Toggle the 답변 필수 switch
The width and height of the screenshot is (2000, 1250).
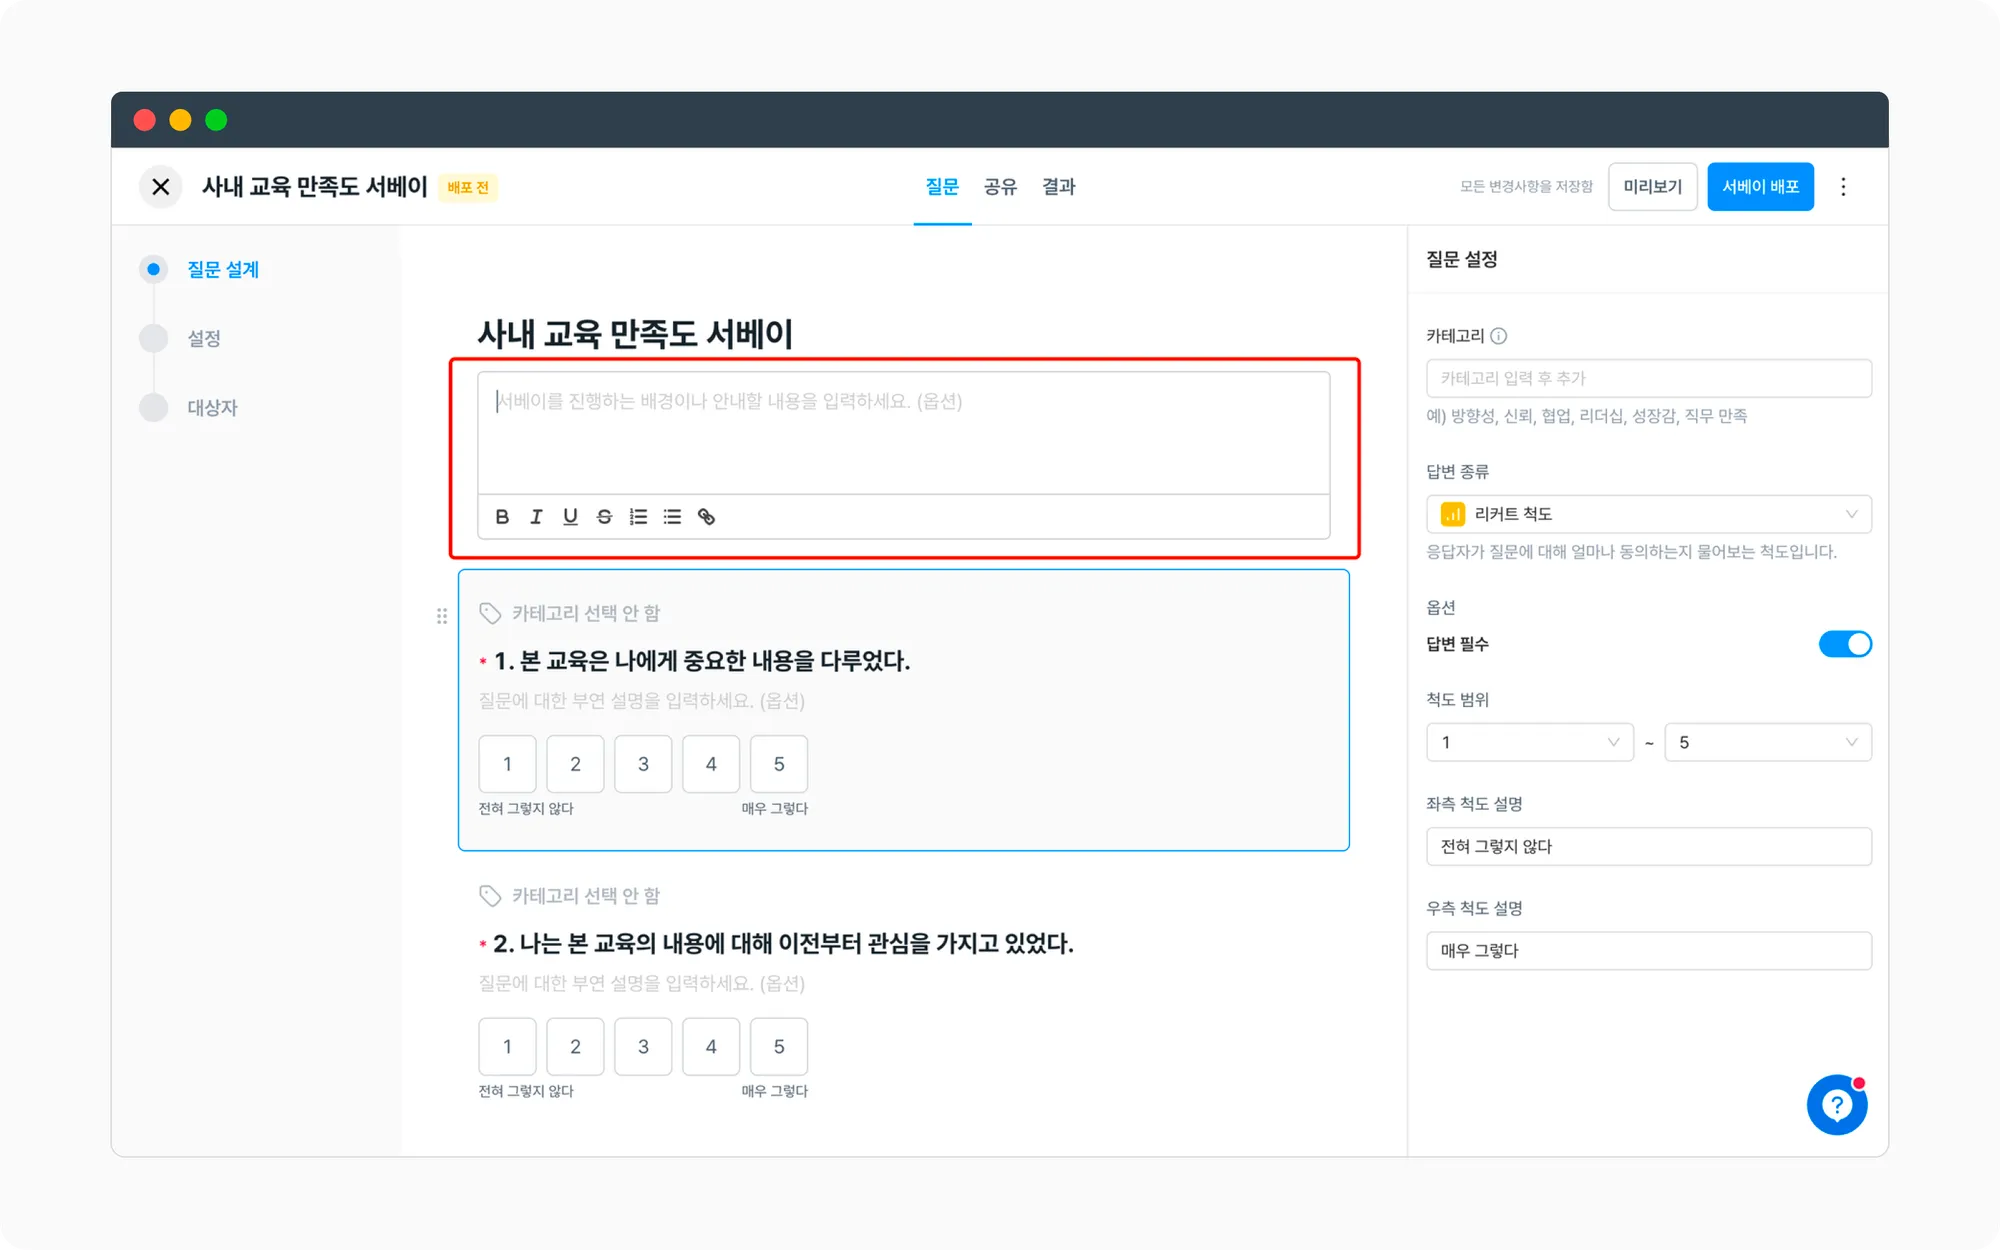tap(1845, 644)
